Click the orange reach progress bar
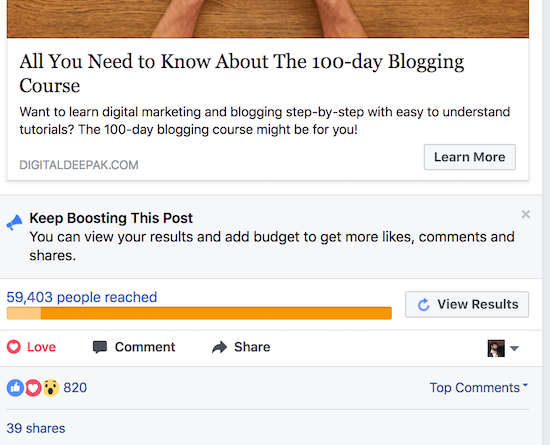This screenshot has height=445, width=550. [199, 313]
